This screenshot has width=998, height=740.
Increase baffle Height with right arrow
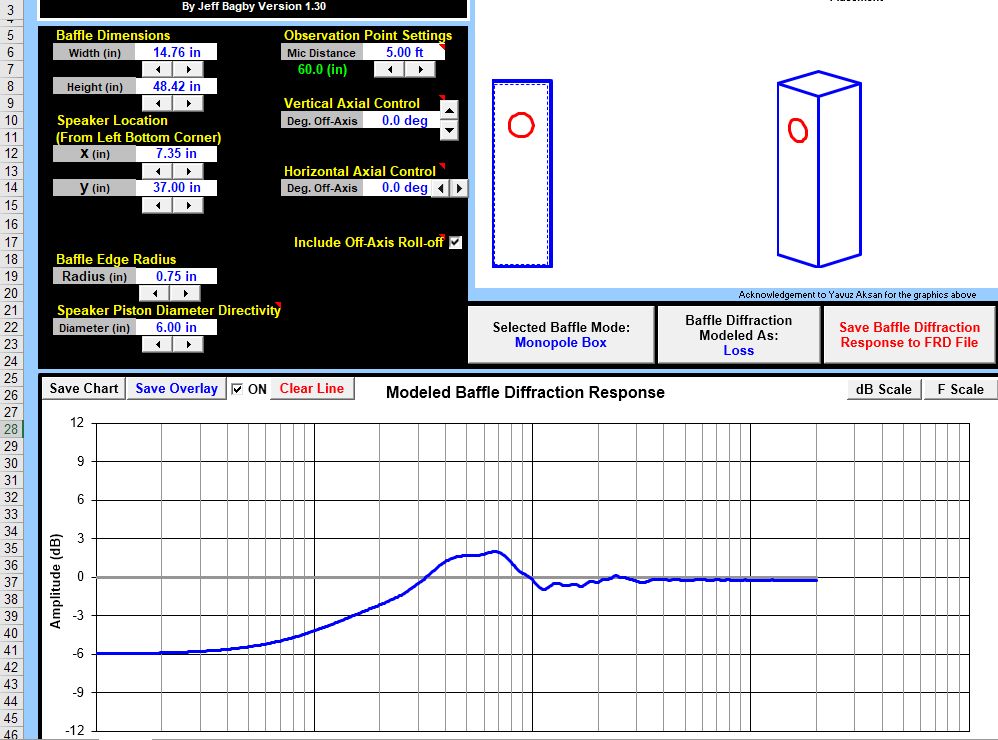coord(188,103)
